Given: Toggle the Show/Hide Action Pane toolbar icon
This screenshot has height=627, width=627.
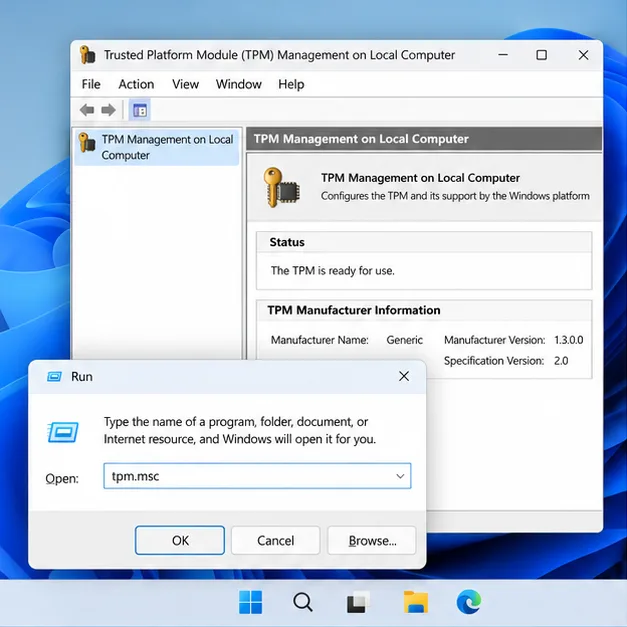Looking at the screenshot, I should click(x=140, y=110).
